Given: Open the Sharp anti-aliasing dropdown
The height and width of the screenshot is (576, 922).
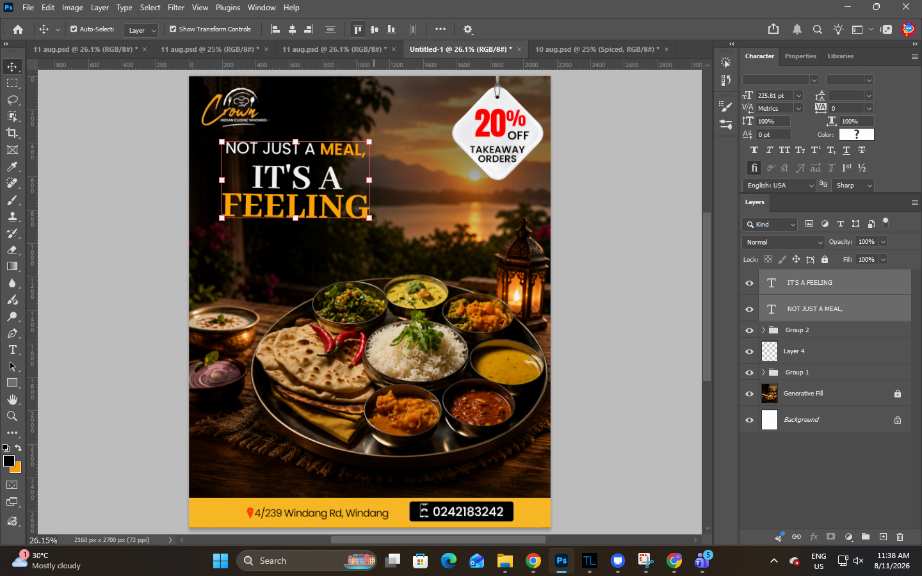Looking at the screenshot, I should (853, 185).
